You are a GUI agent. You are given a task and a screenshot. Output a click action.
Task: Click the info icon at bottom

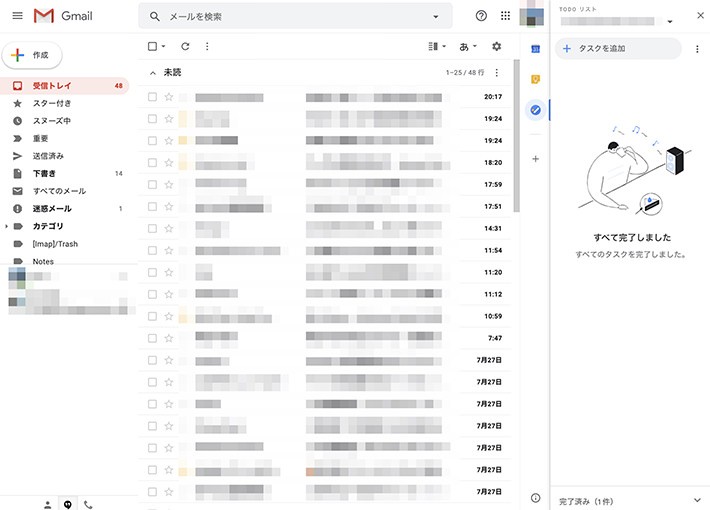[x=535, y=498]
